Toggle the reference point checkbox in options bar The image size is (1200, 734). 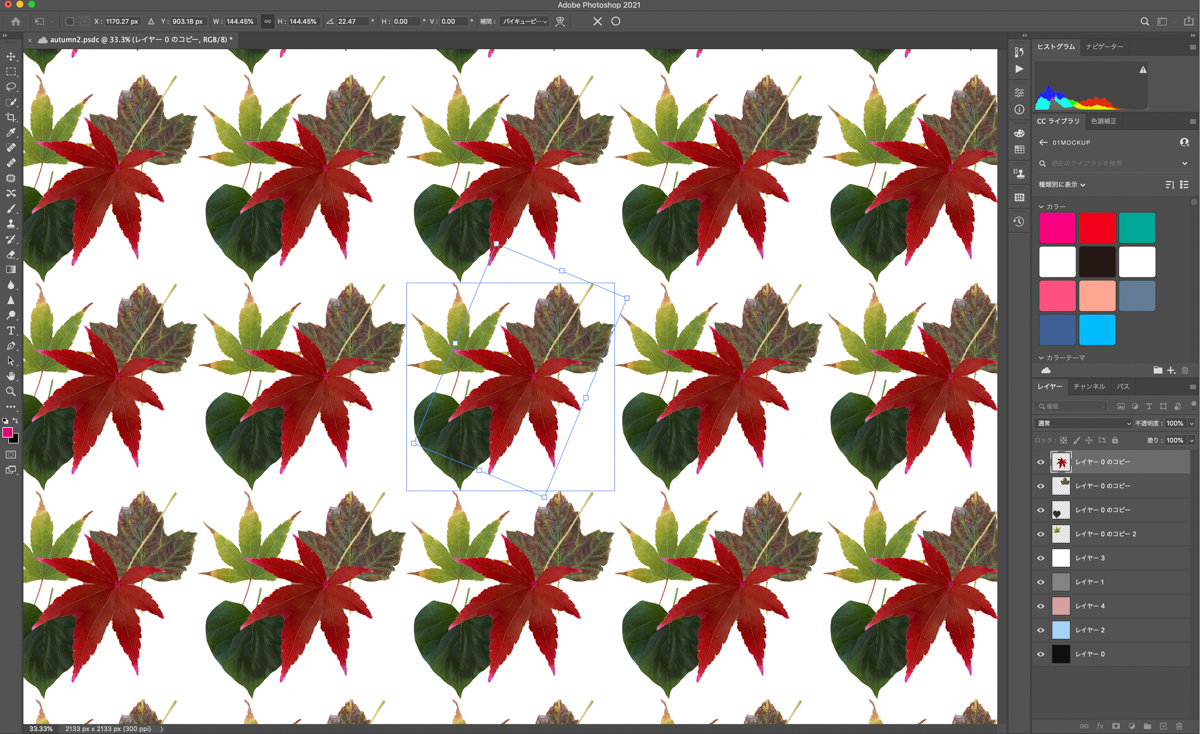click(69, 21)
